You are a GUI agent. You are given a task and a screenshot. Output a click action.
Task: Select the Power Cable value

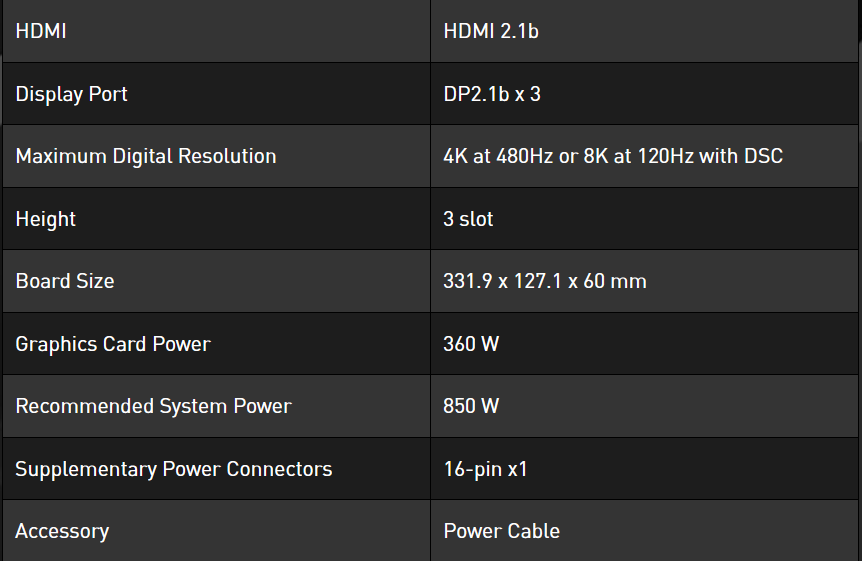point(501,531)
